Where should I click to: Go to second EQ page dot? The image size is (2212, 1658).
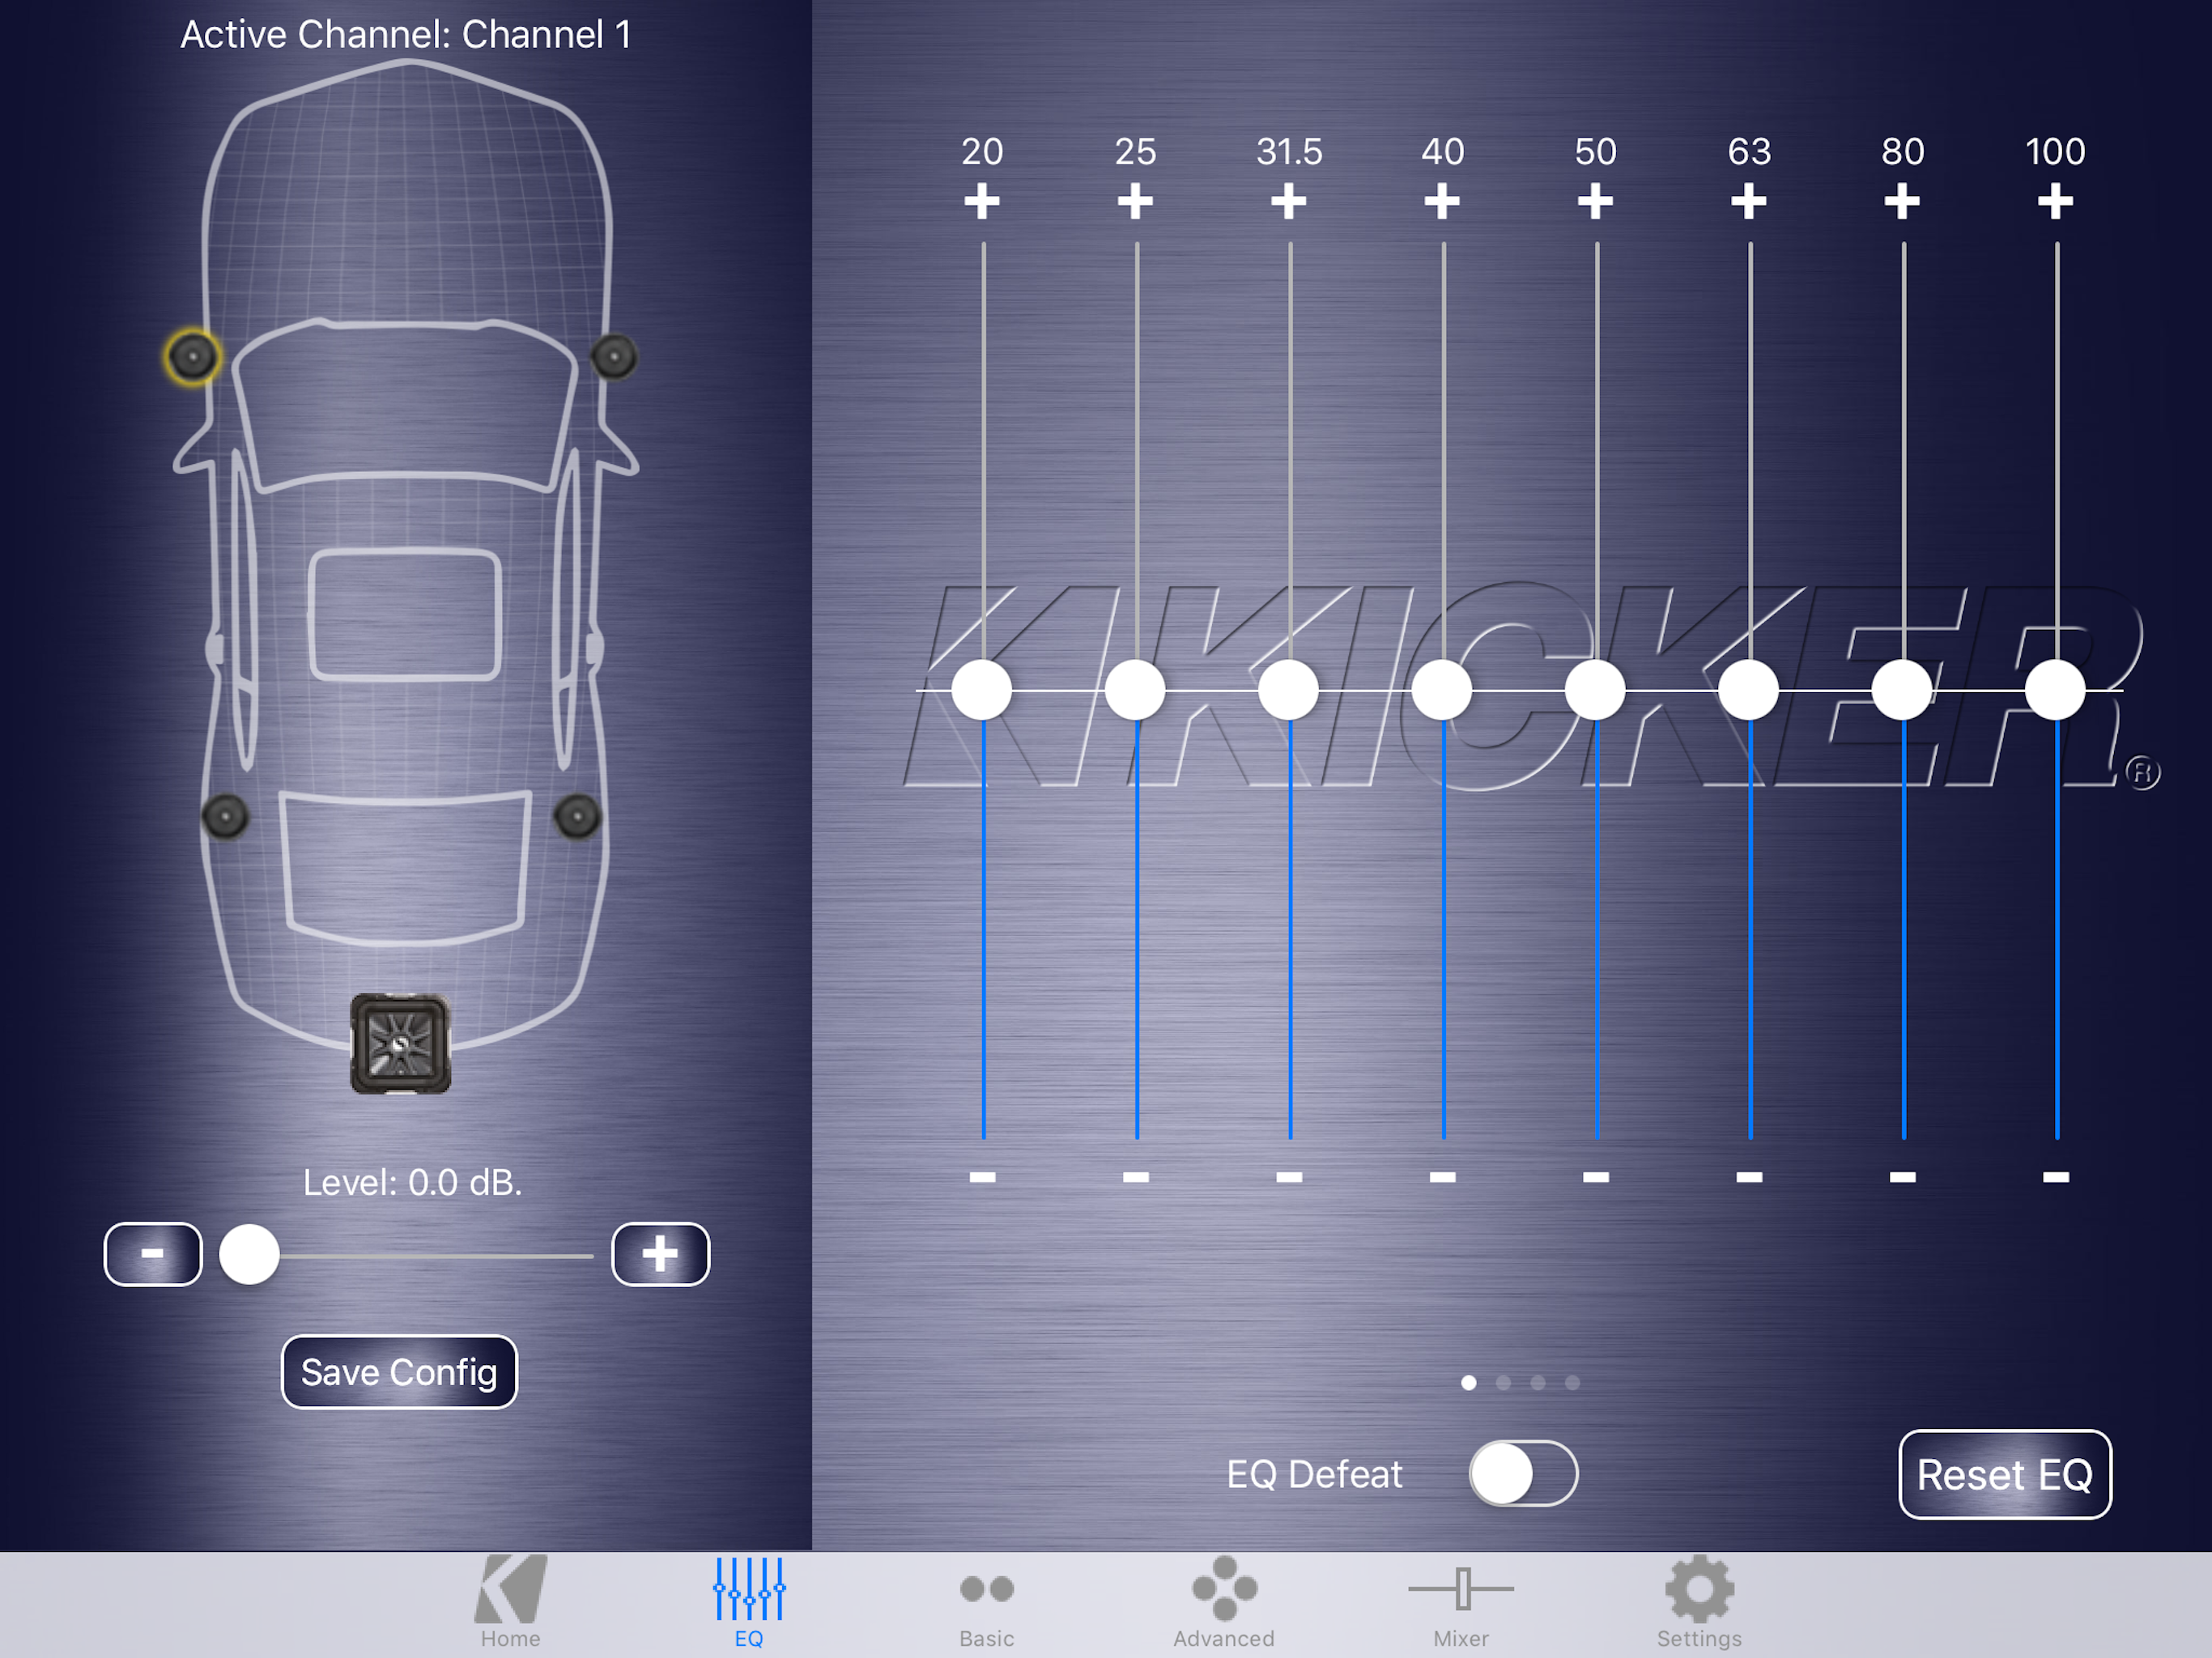coord(1503,1382)
